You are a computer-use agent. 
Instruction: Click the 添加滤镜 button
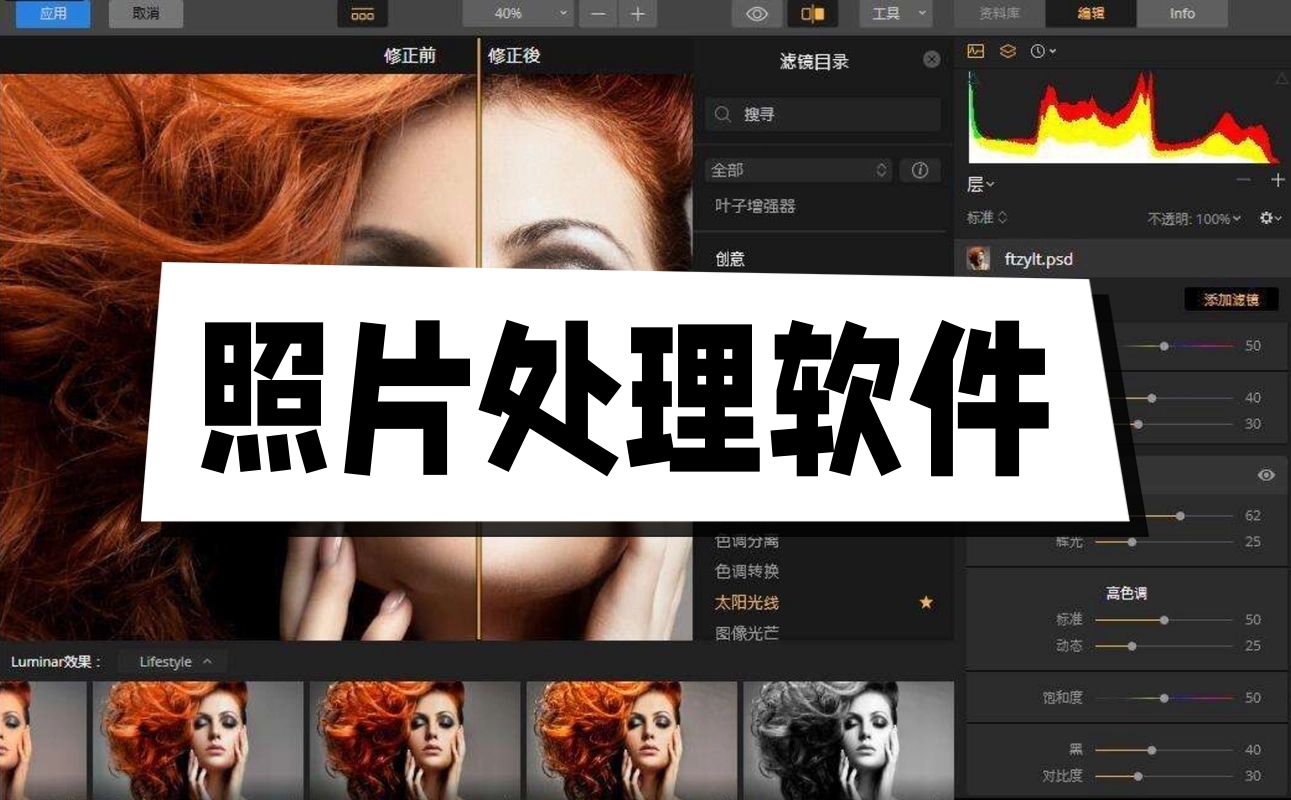[x=1231, y=298]
